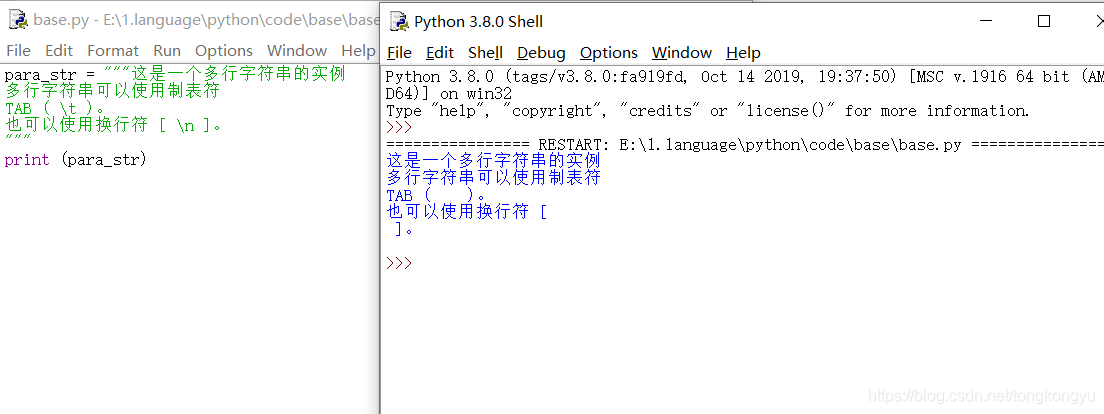Click the 'Type "help", "copyright"' info line

(x=708, y=111)
